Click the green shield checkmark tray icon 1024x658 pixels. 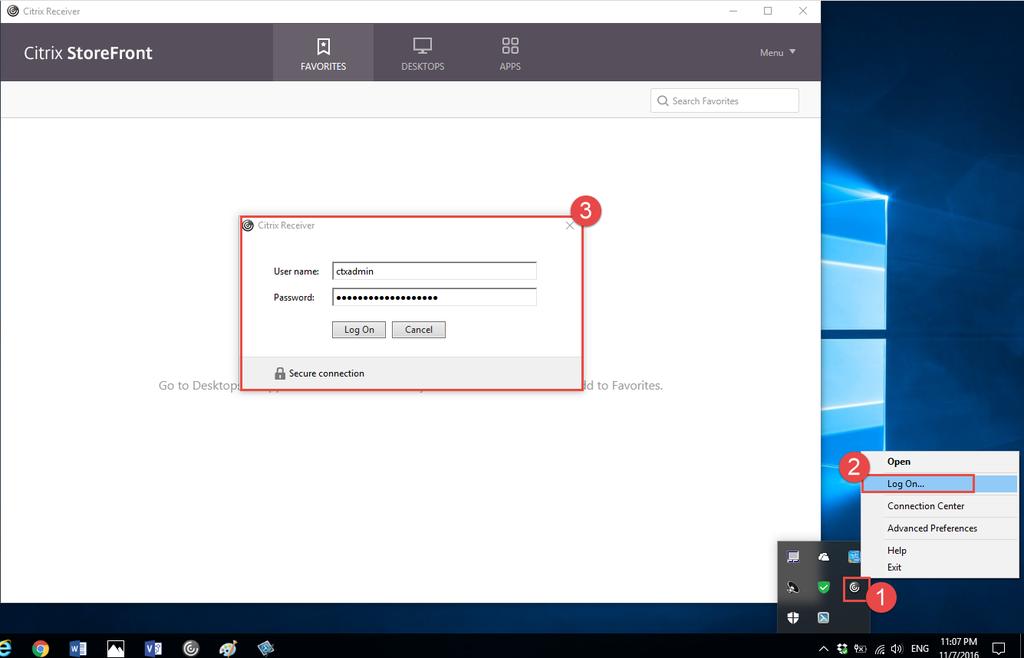(x=824, y=588)
